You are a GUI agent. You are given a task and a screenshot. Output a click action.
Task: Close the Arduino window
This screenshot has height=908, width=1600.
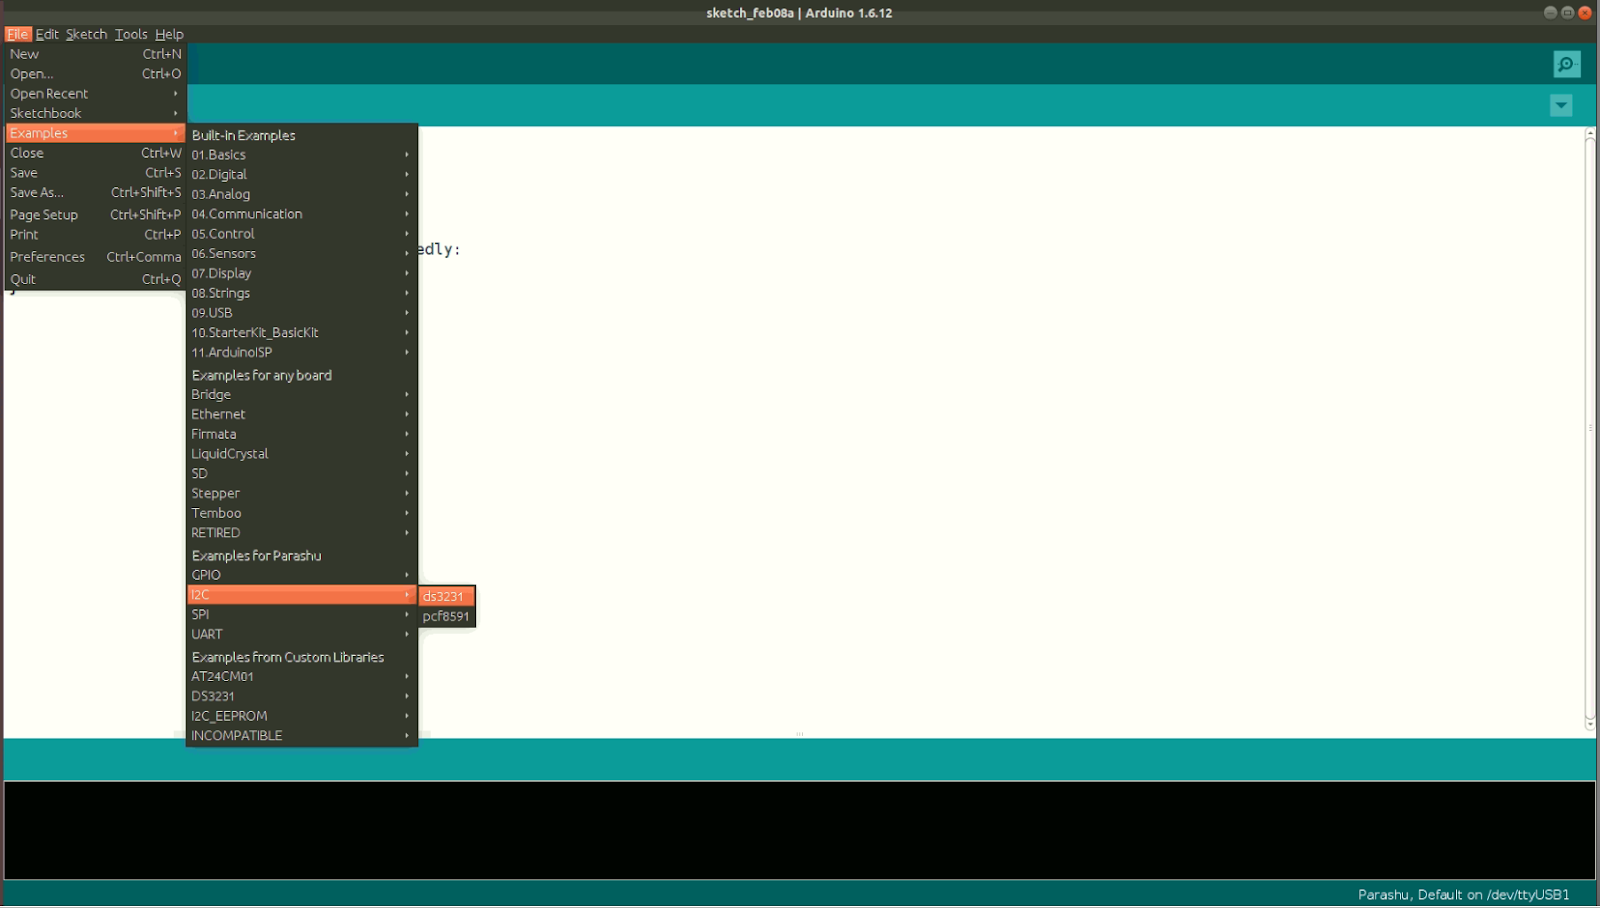point(1584,13)
